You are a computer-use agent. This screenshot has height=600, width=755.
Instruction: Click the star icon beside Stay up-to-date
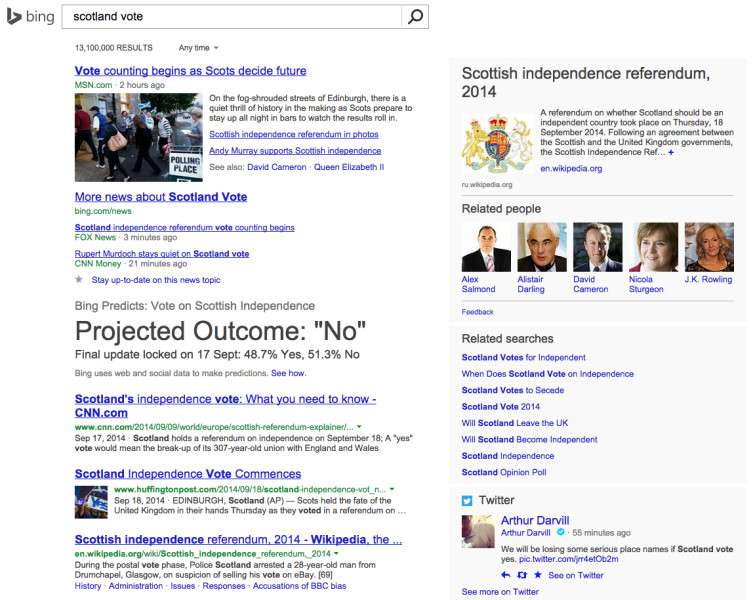coord(79,279)
